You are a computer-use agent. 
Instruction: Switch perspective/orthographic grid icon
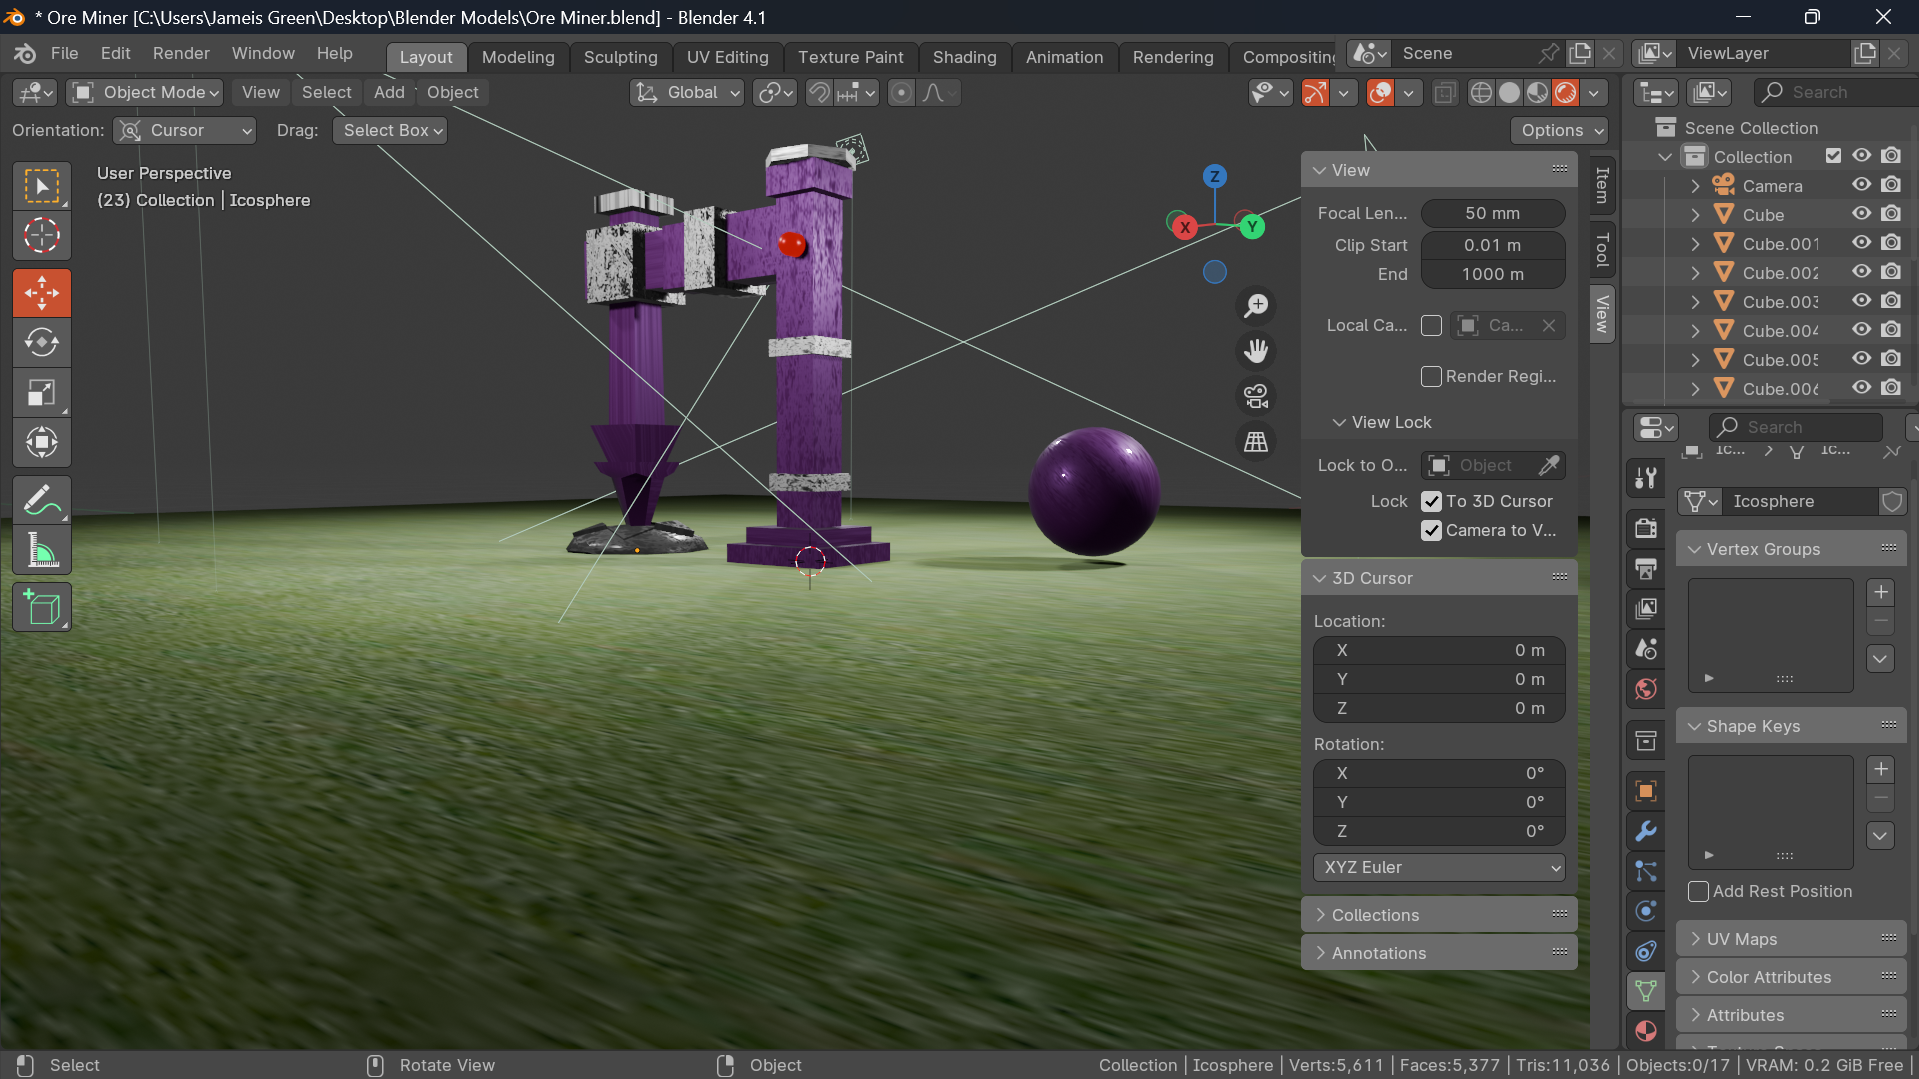pyautogui.click(x=1256, y=441)
